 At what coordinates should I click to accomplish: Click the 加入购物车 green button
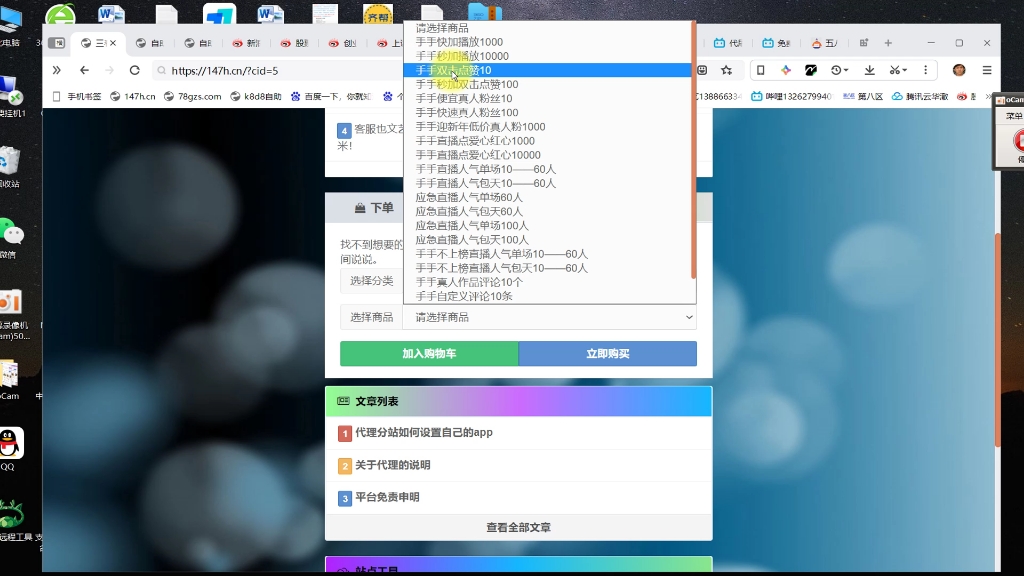[429, 353]
